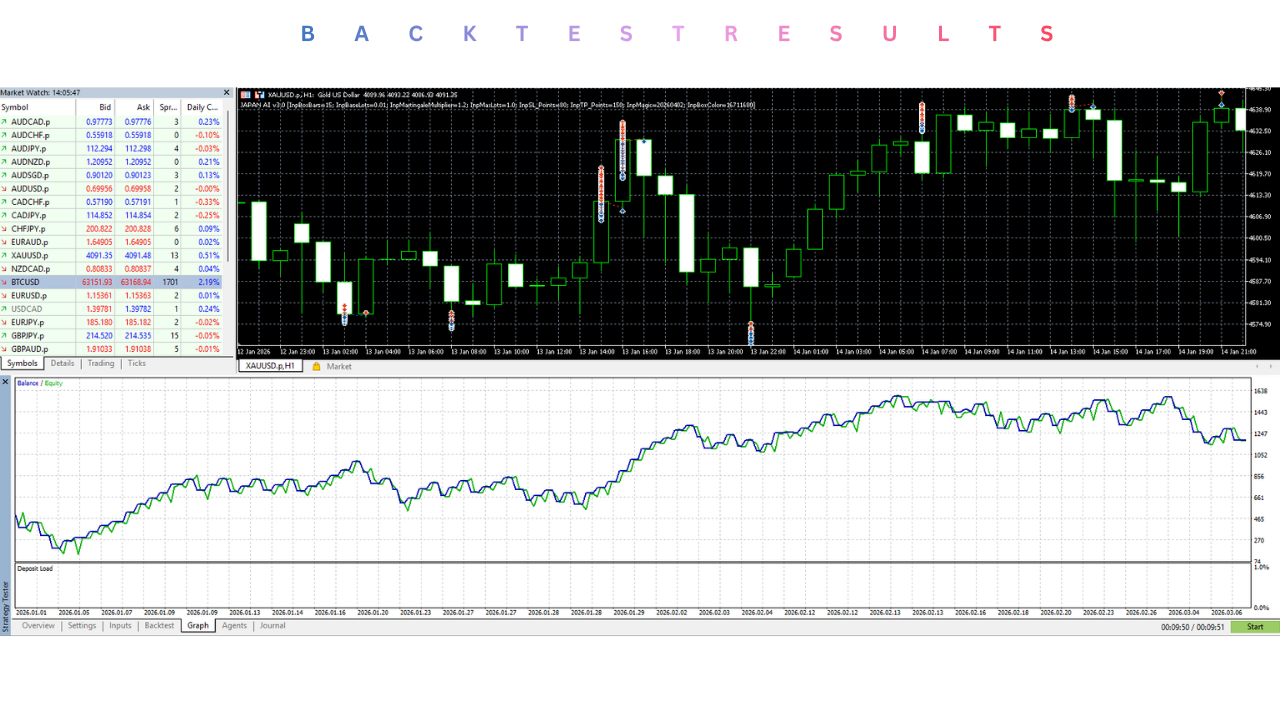1280x720 pixels.
Task: Click the up-arrow icon beside AUDCAD.p
Action: point(4,121)
